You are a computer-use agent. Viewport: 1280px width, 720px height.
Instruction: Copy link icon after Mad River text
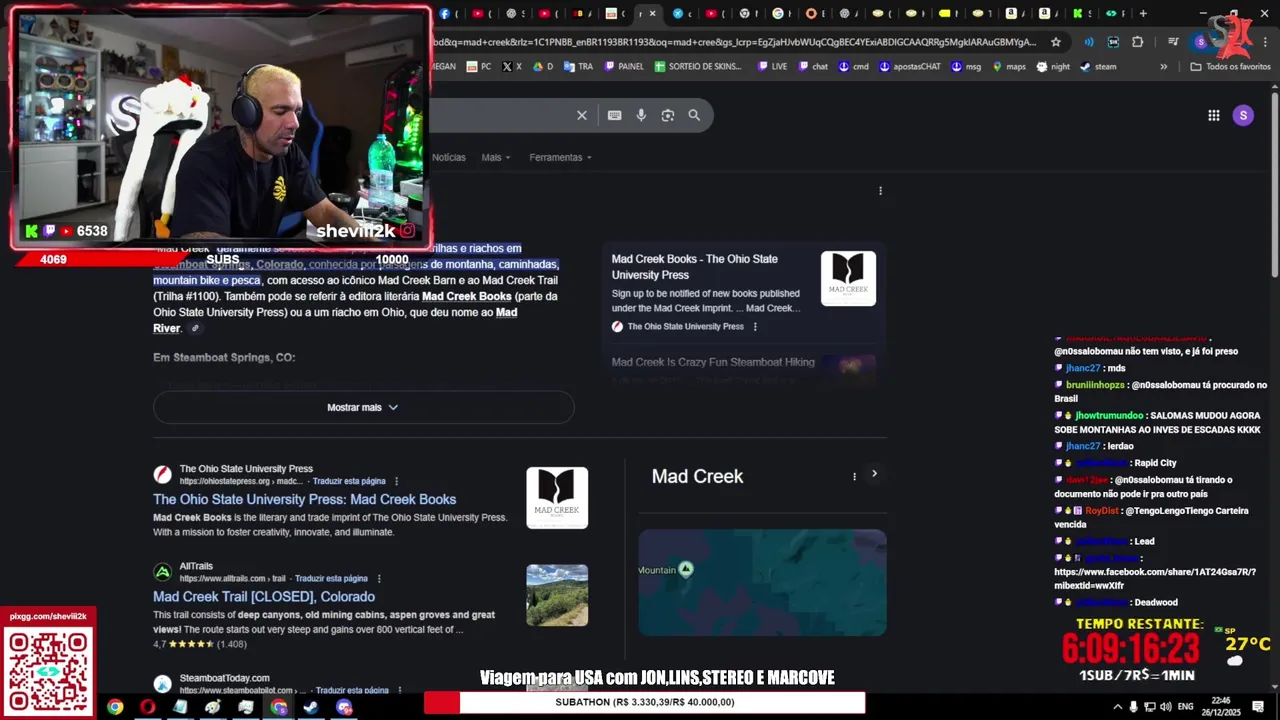coord(195,328)
